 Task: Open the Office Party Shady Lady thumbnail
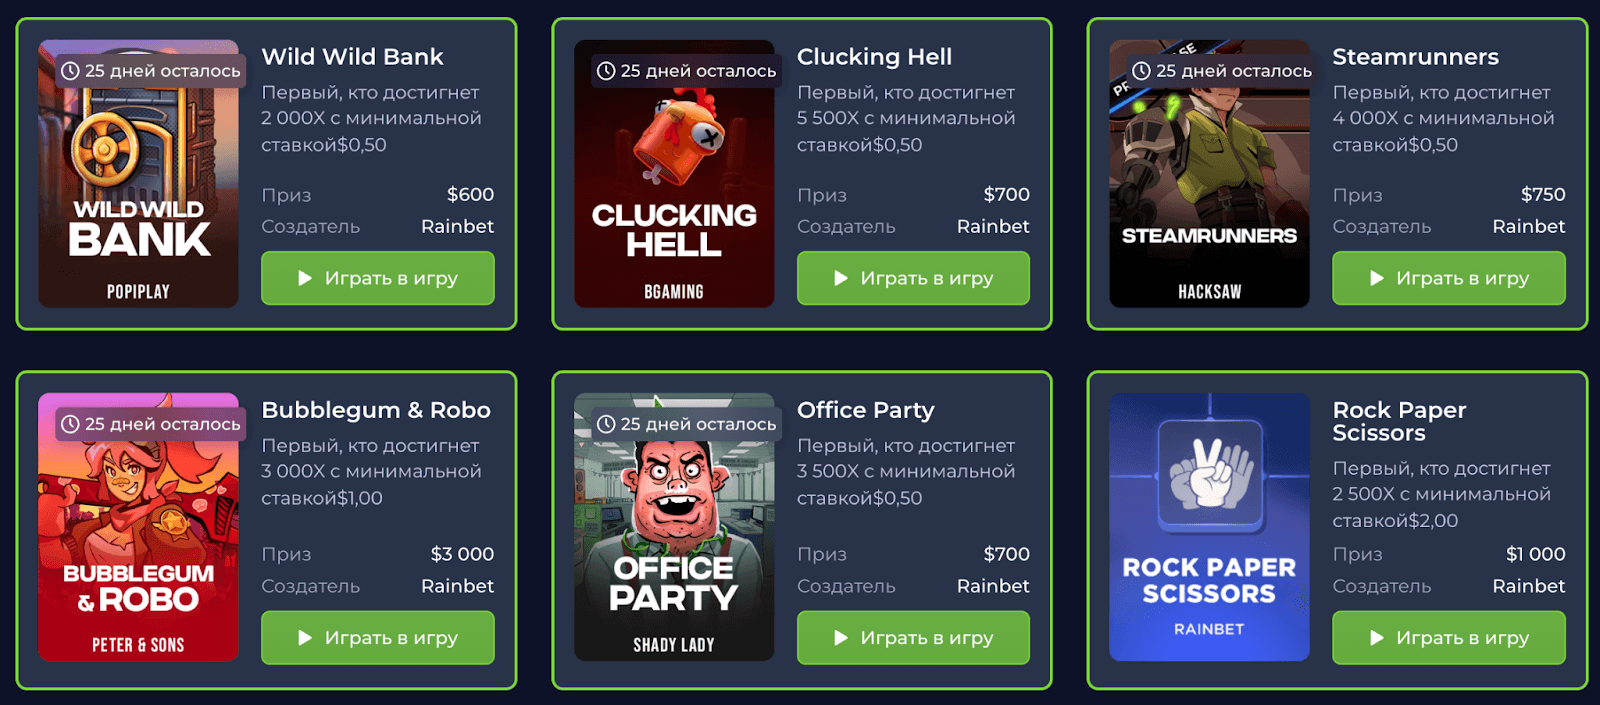(x=674, y=527)
